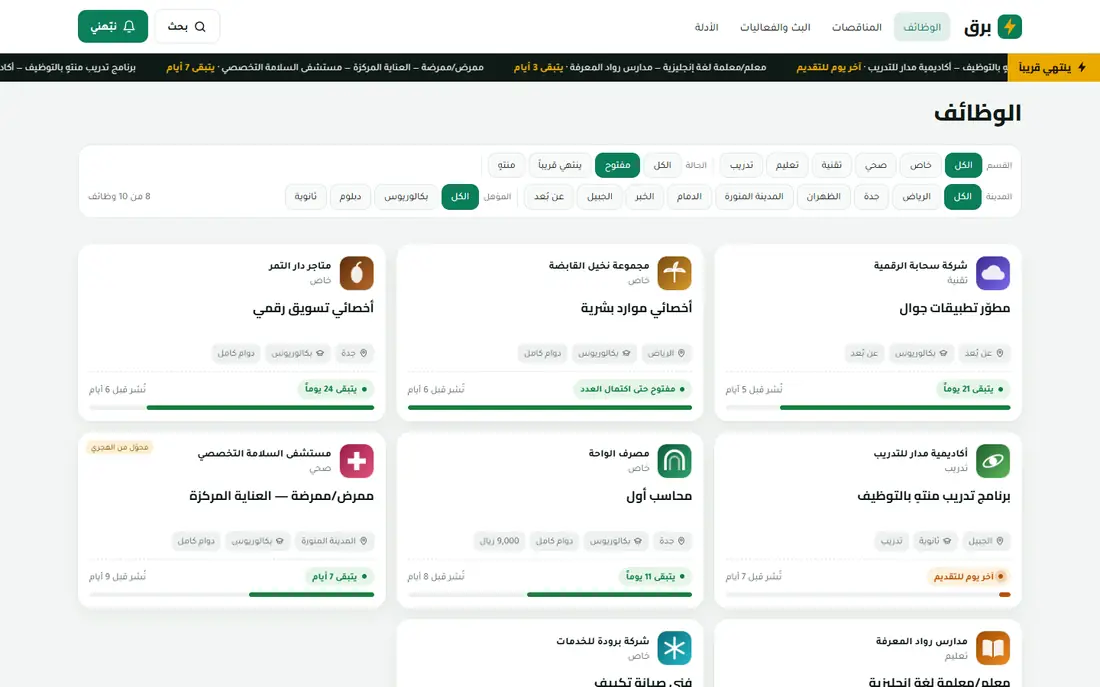This screenshot has height=687, width=1100.
Task: Open الوظائف nav tab
Action: [x=922, y=27]
